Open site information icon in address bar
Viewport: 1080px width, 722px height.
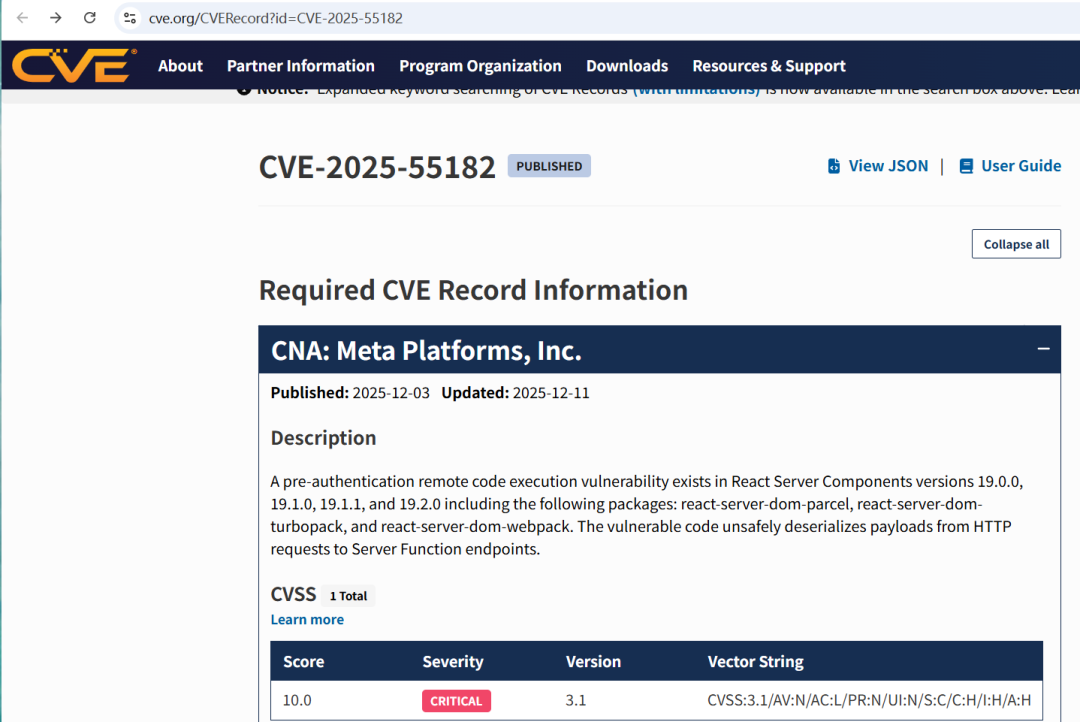point(129,18)
